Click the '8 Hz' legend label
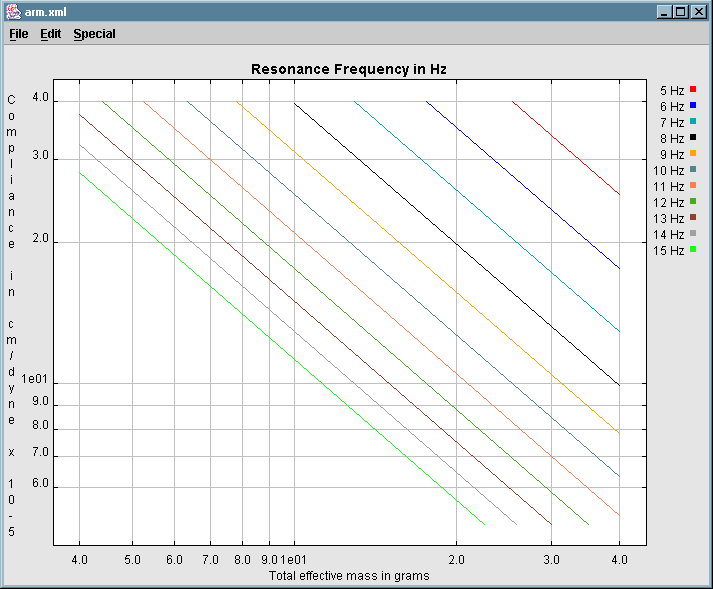713x589 pixels. 672,138
